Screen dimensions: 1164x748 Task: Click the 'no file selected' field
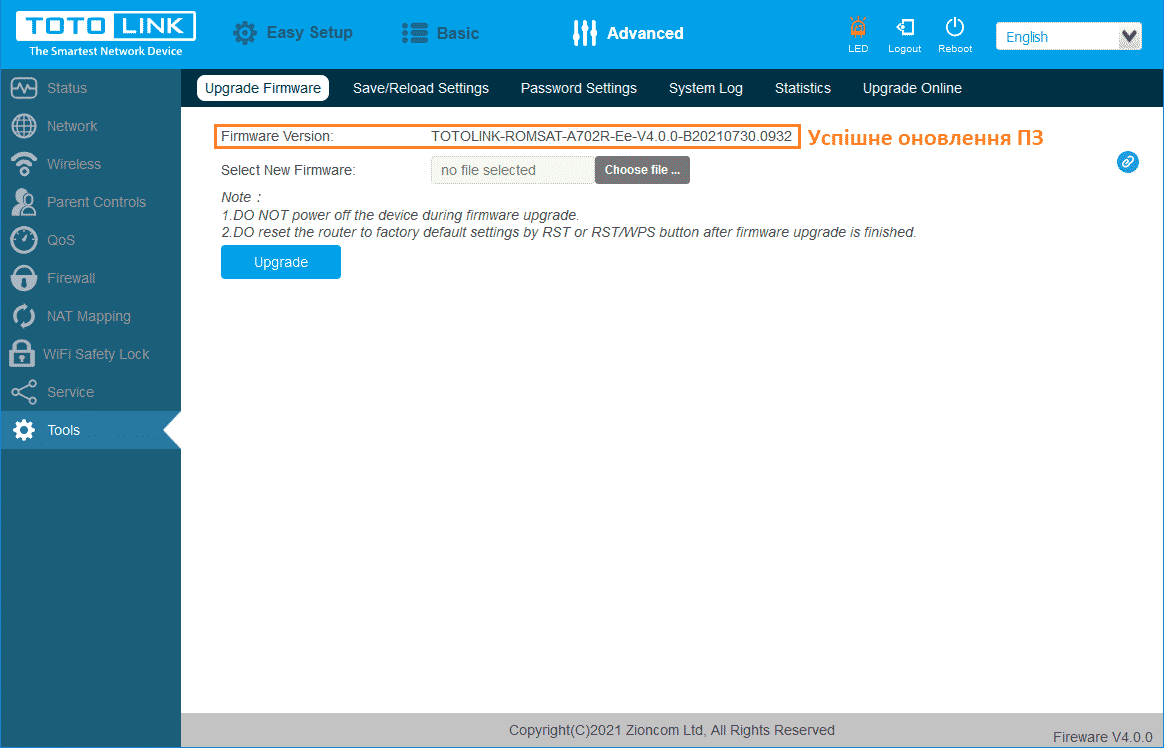coord(512,170)
